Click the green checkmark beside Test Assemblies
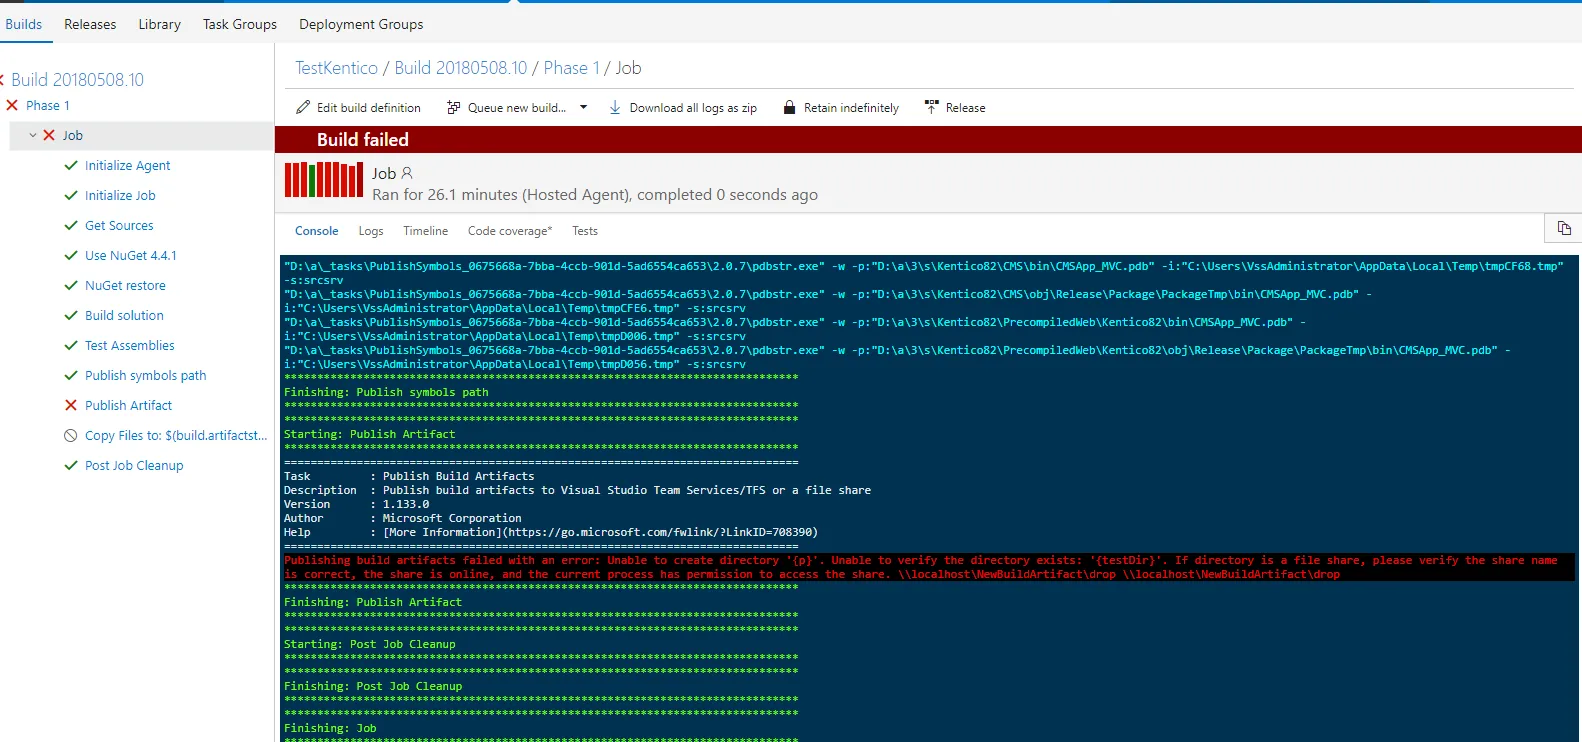This screenshot has height=742, width=1582. [x=71, y=345]
